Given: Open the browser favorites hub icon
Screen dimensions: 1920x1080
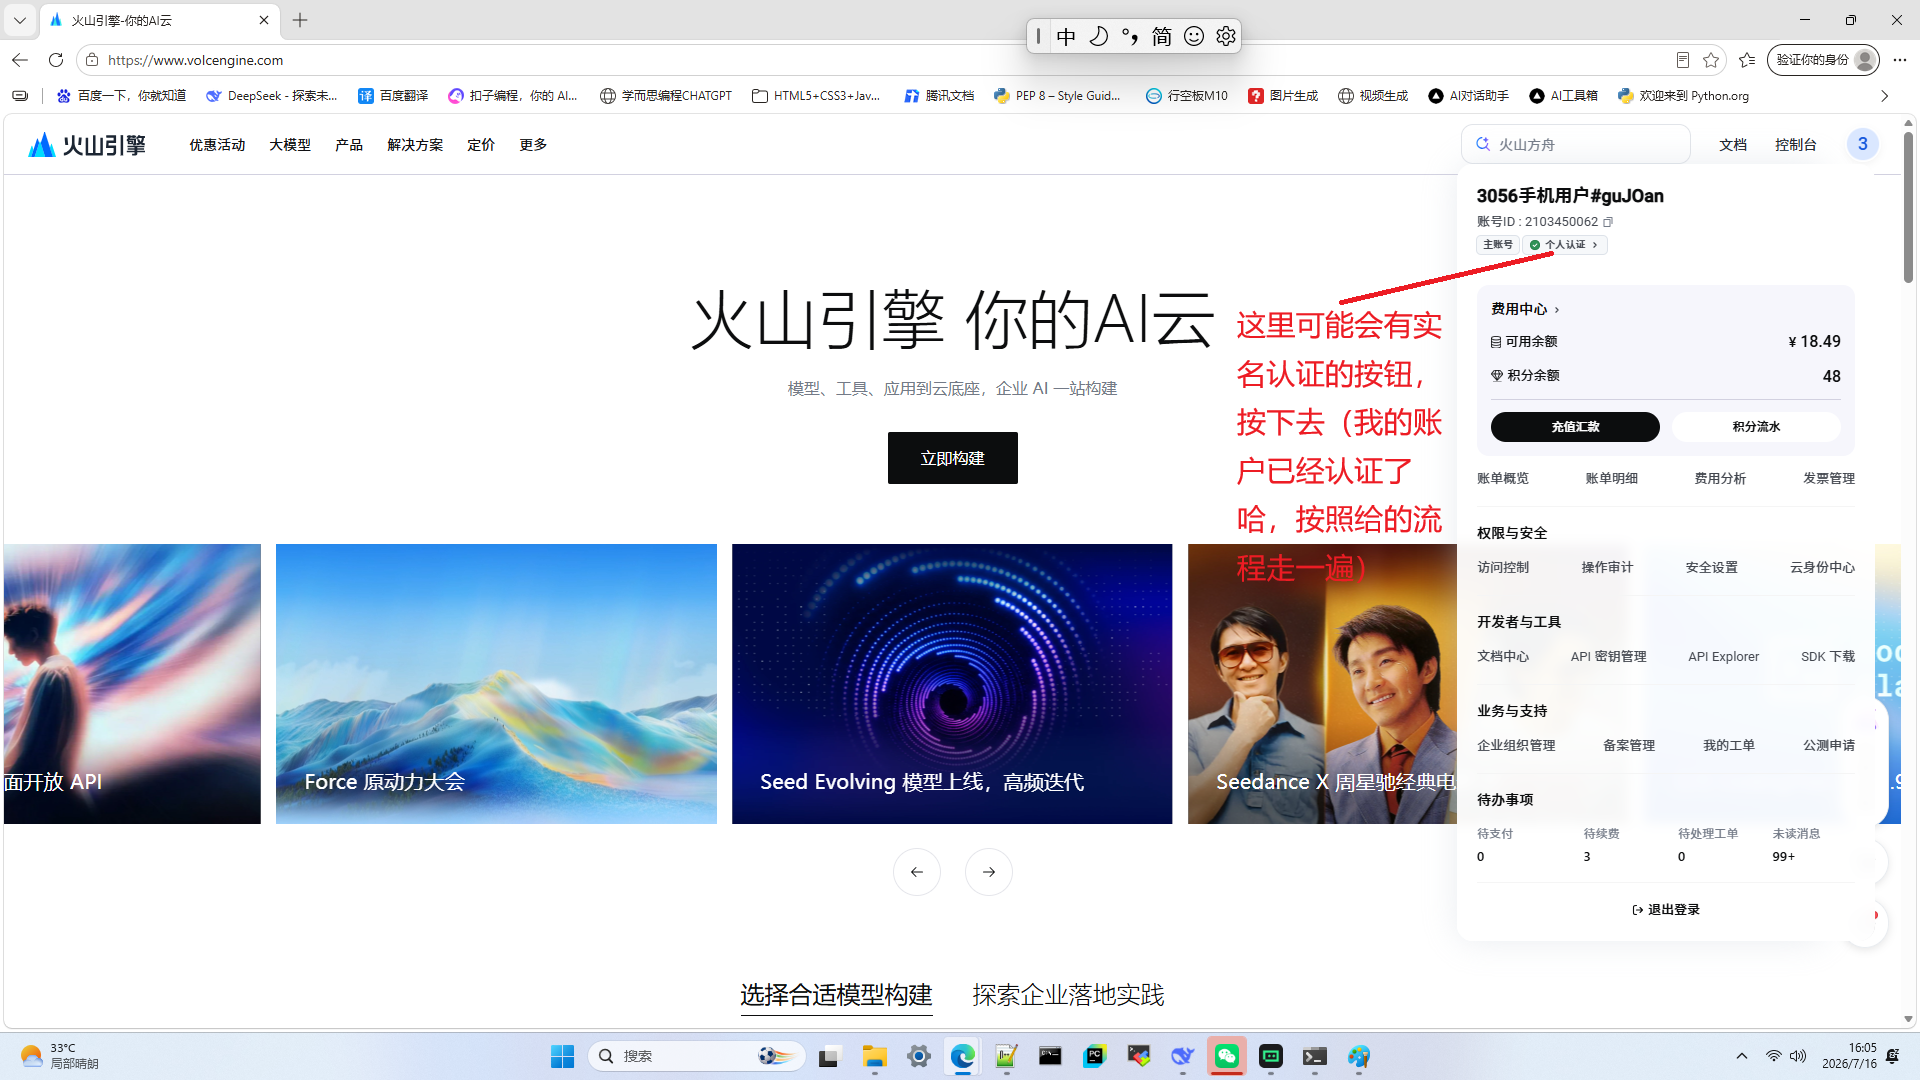Looking at the screenshot, I should point(1747,60).
